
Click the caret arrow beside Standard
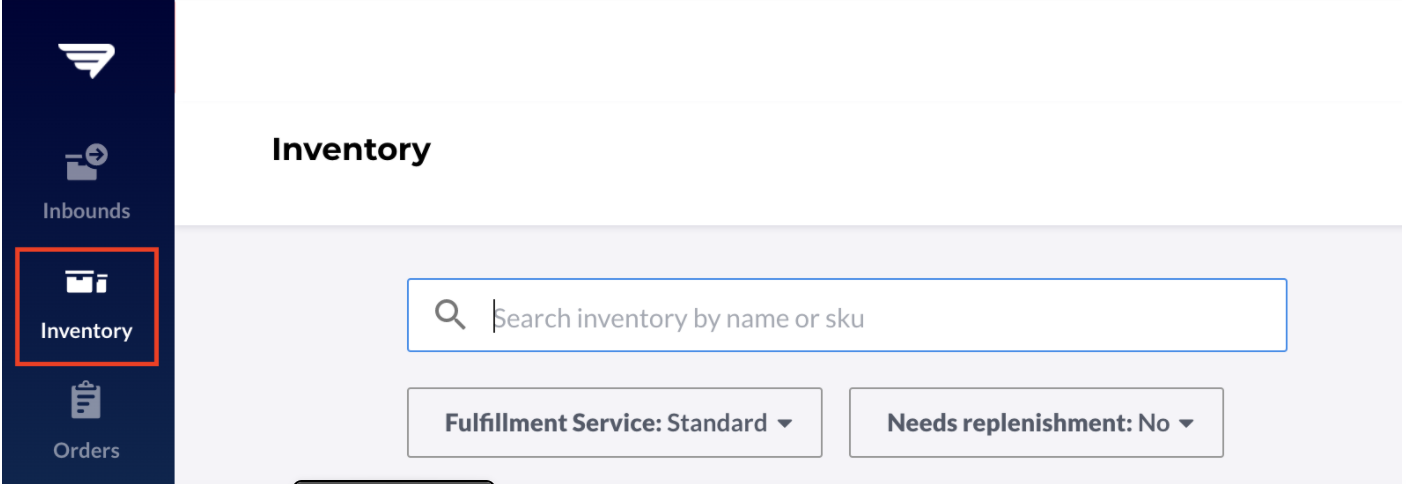coord(785,424)
